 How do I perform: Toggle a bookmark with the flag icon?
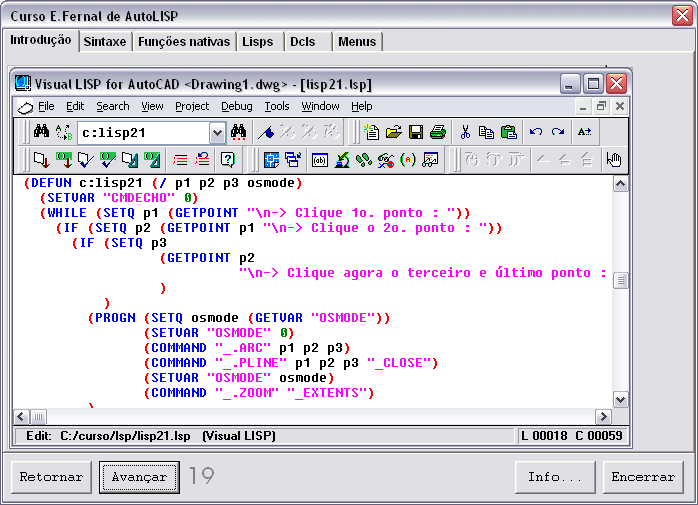266,132
